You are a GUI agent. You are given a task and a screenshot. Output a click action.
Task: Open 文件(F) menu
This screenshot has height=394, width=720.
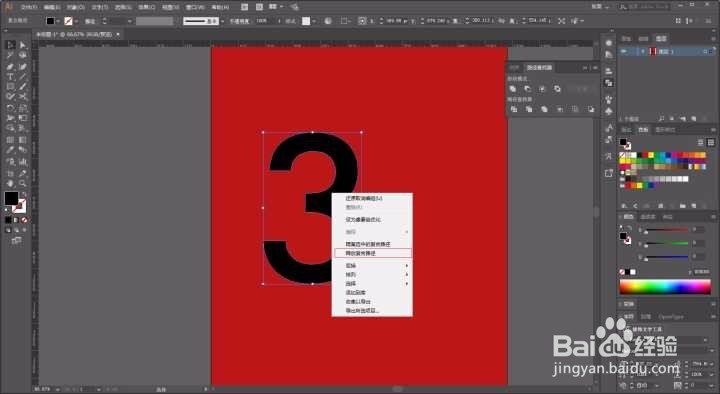point(28,7)
